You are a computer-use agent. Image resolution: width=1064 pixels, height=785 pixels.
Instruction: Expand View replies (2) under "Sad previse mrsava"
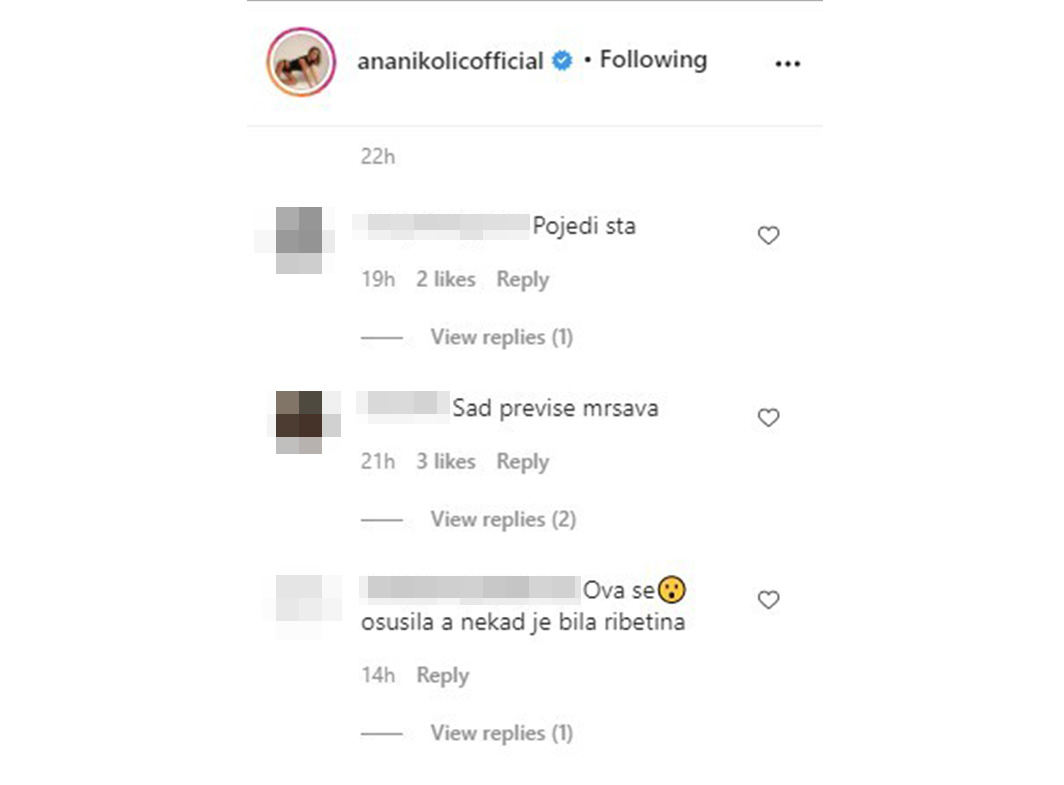503,519
